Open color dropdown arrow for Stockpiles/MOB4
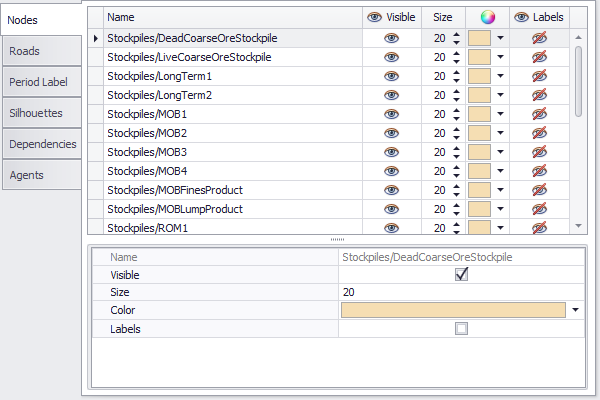Screen dimensions: 600x400 pos(500,171)
